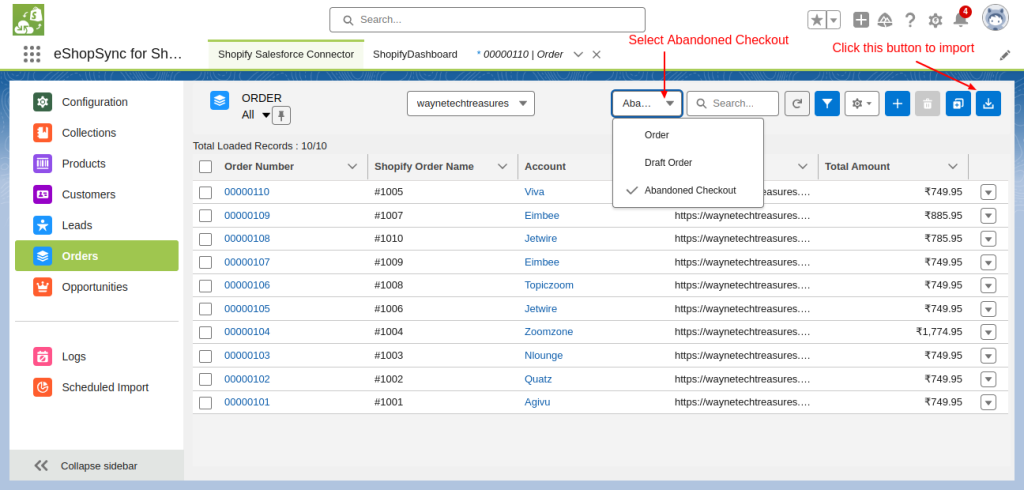Click the help question mark icon
This screenshot has height=490, width=1024.
910,20
